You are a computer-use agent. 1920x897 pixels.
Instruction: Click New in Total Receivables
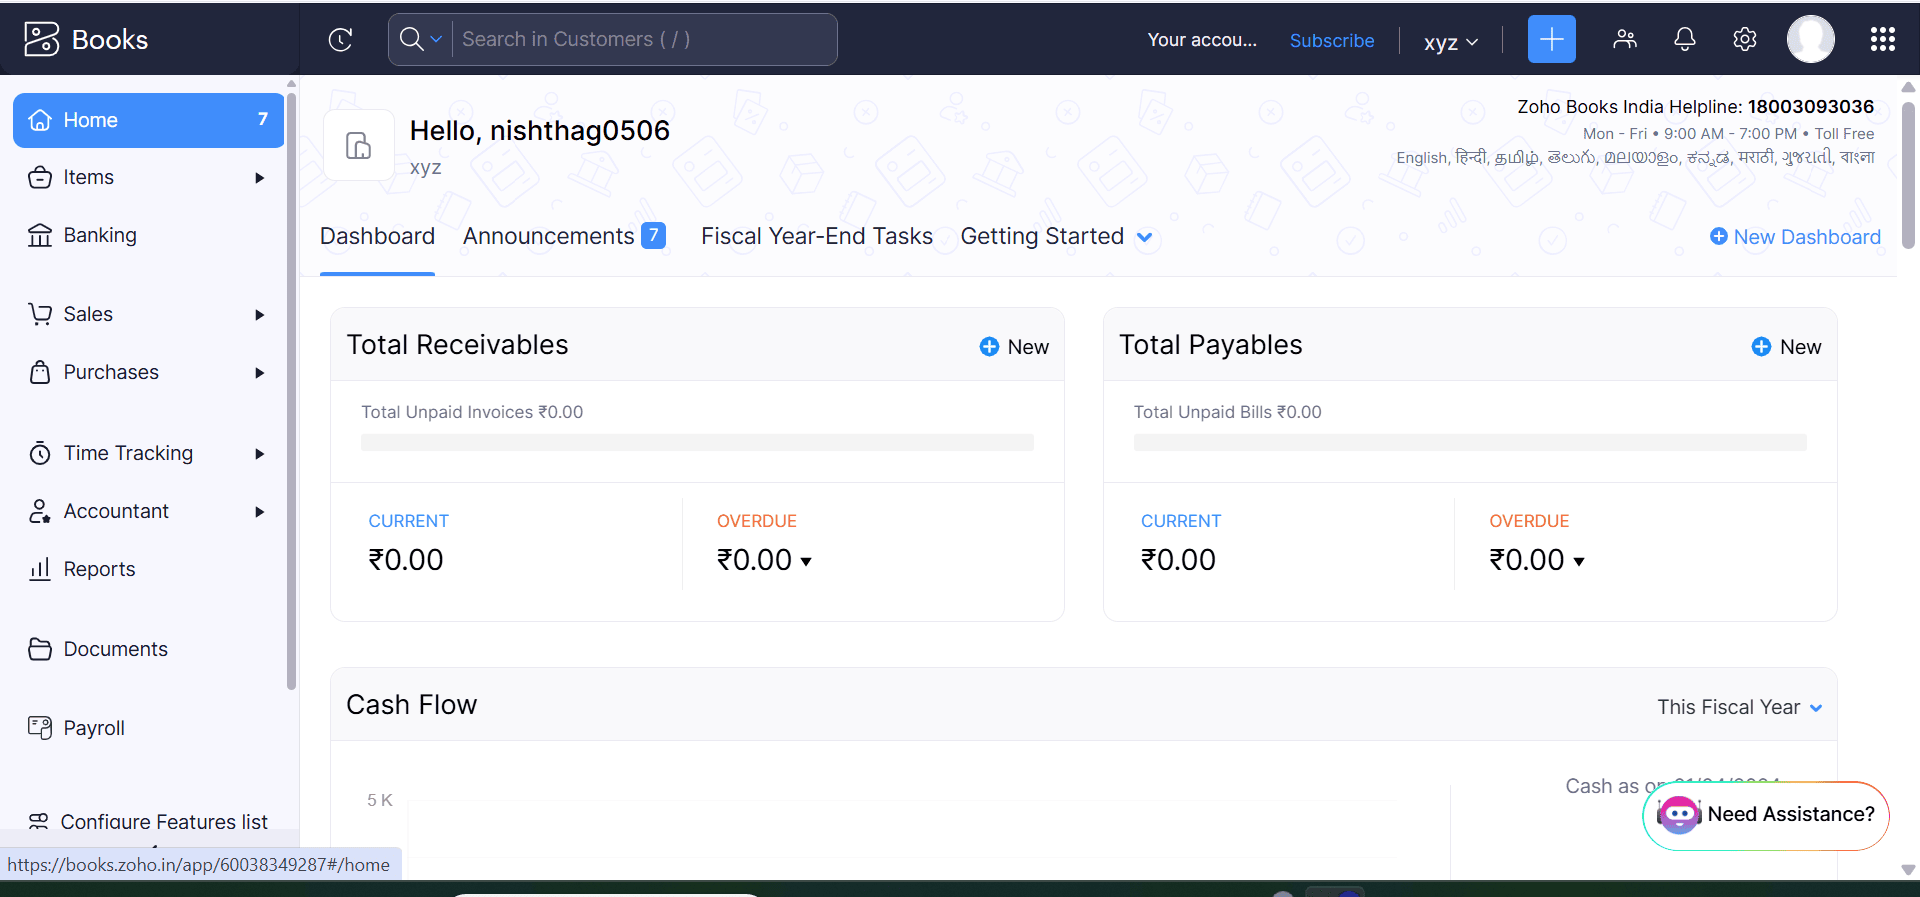coord(1014,346)
